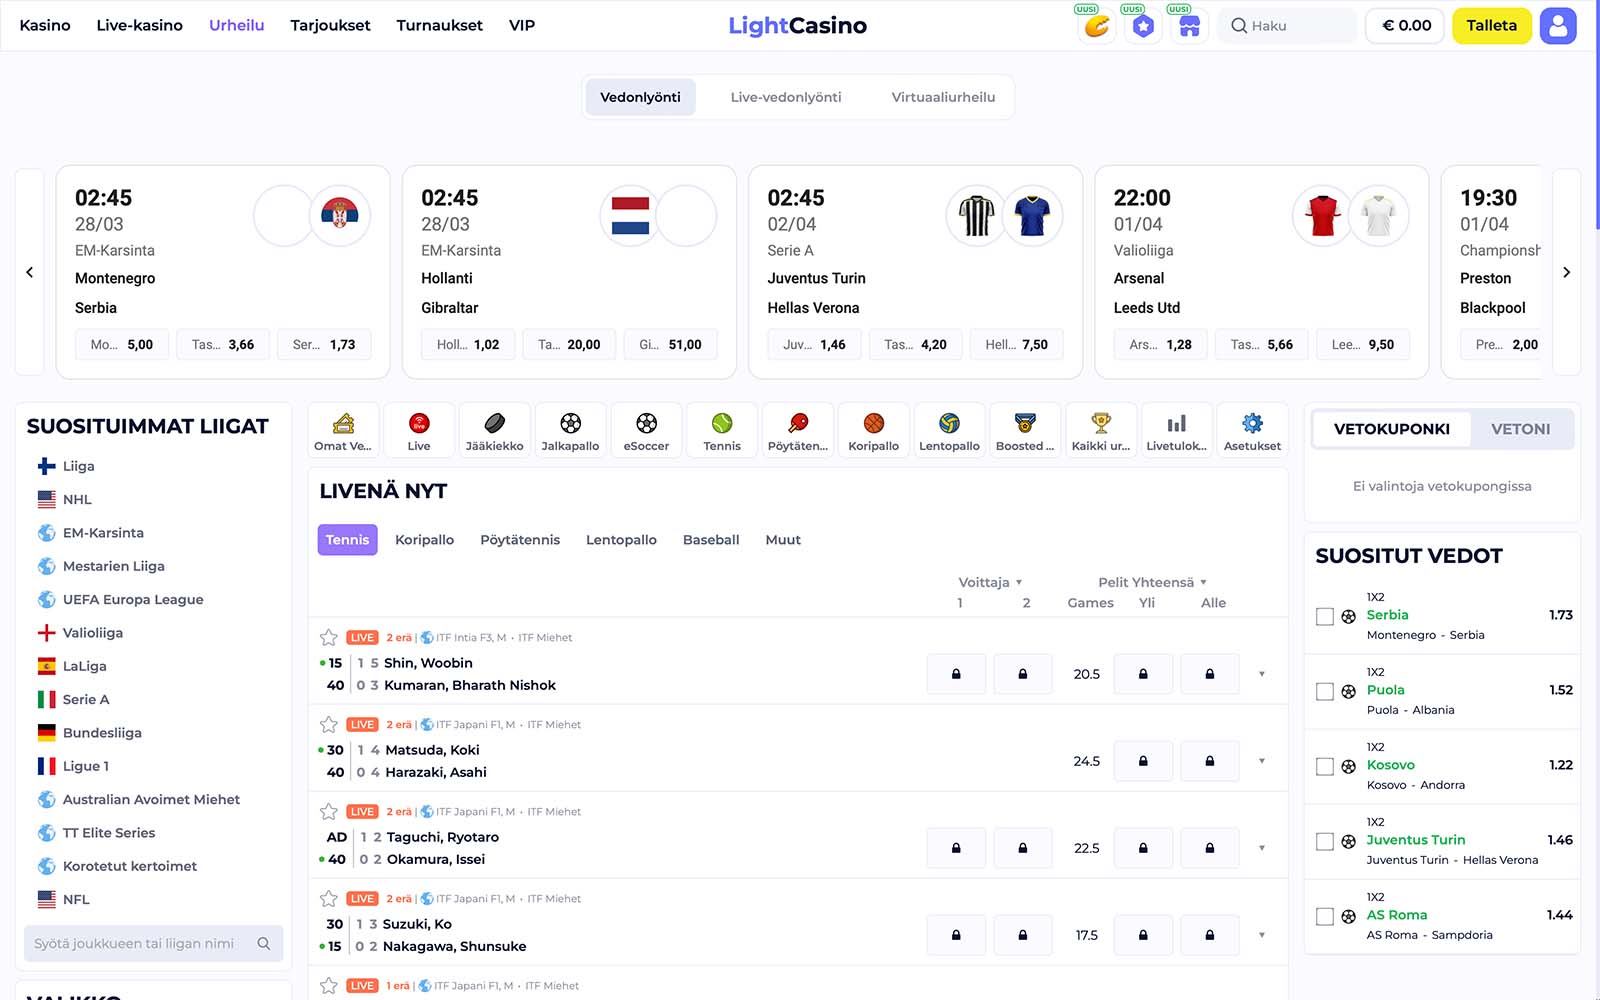Image resolution: width=1600 pixels, height=1000 pixels.
Task: Focus the team or league search field
Action: [x=153, y=943]
